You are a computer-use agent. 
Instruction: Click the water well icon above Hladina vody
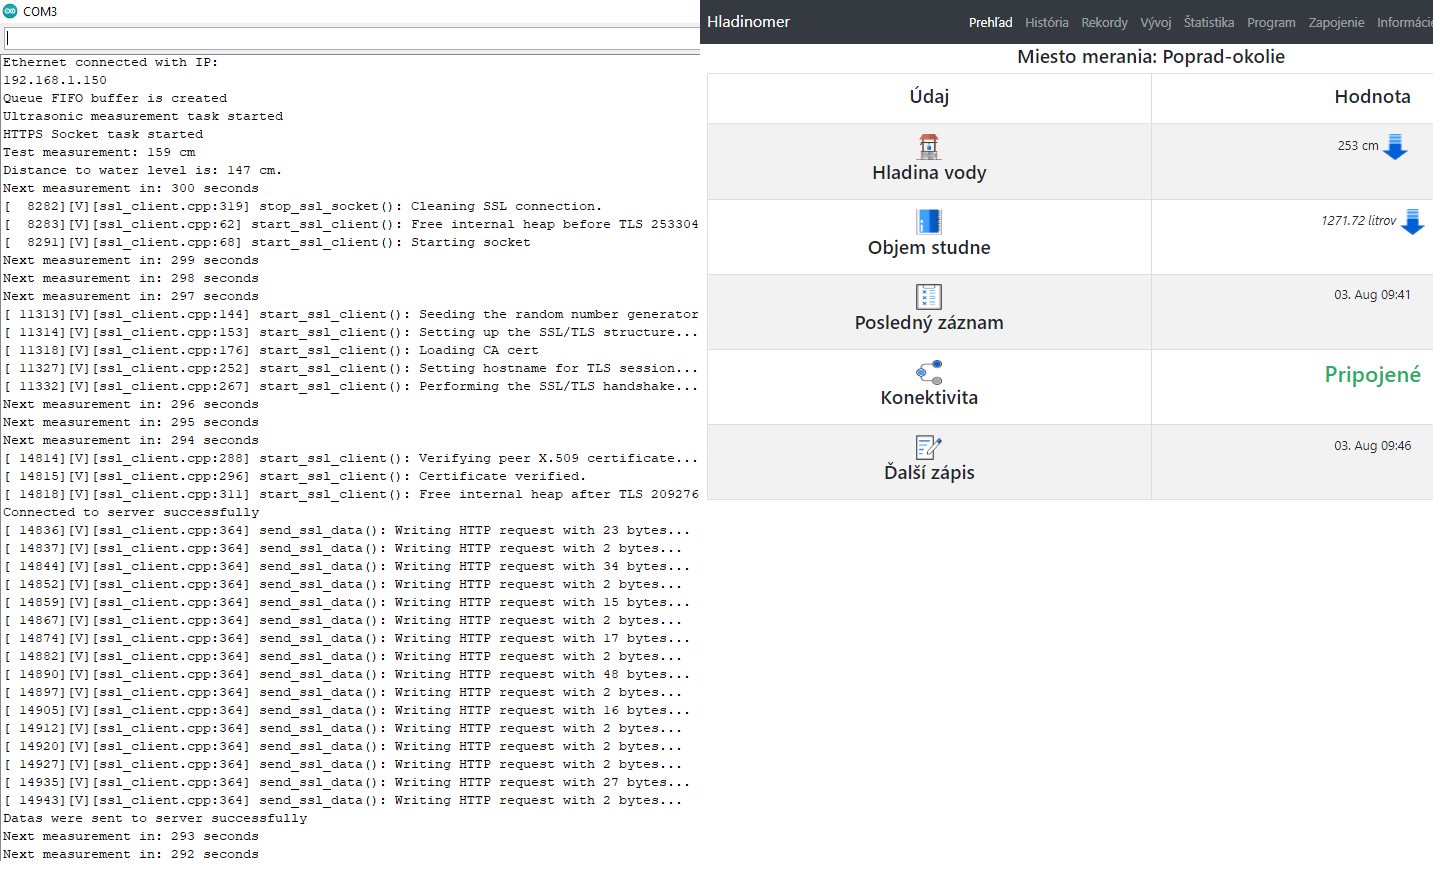coord(929,147)
